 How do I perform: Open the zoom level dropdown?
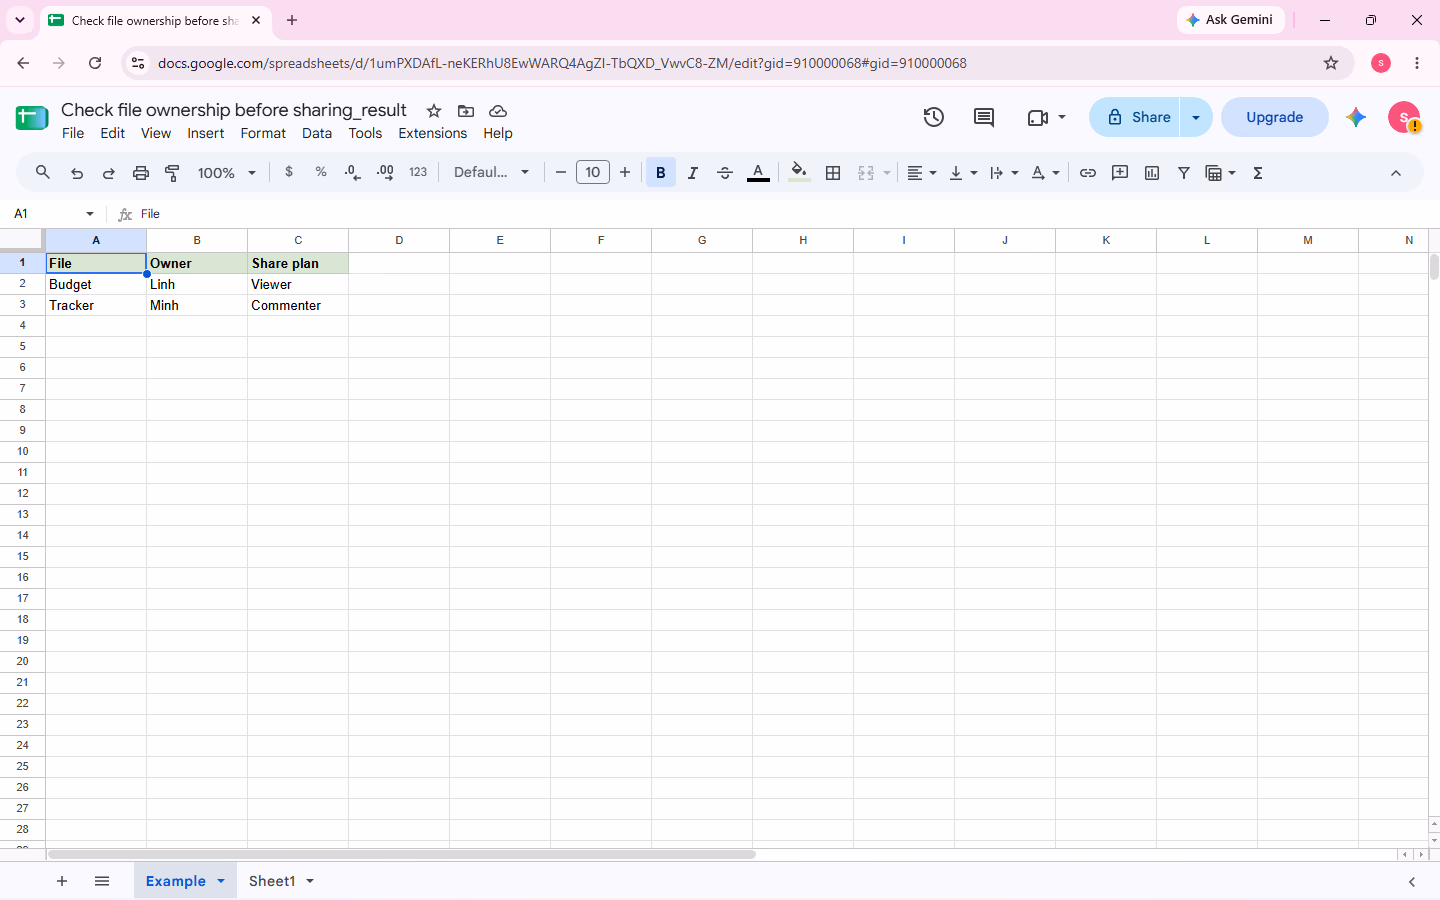pos(227,173)
